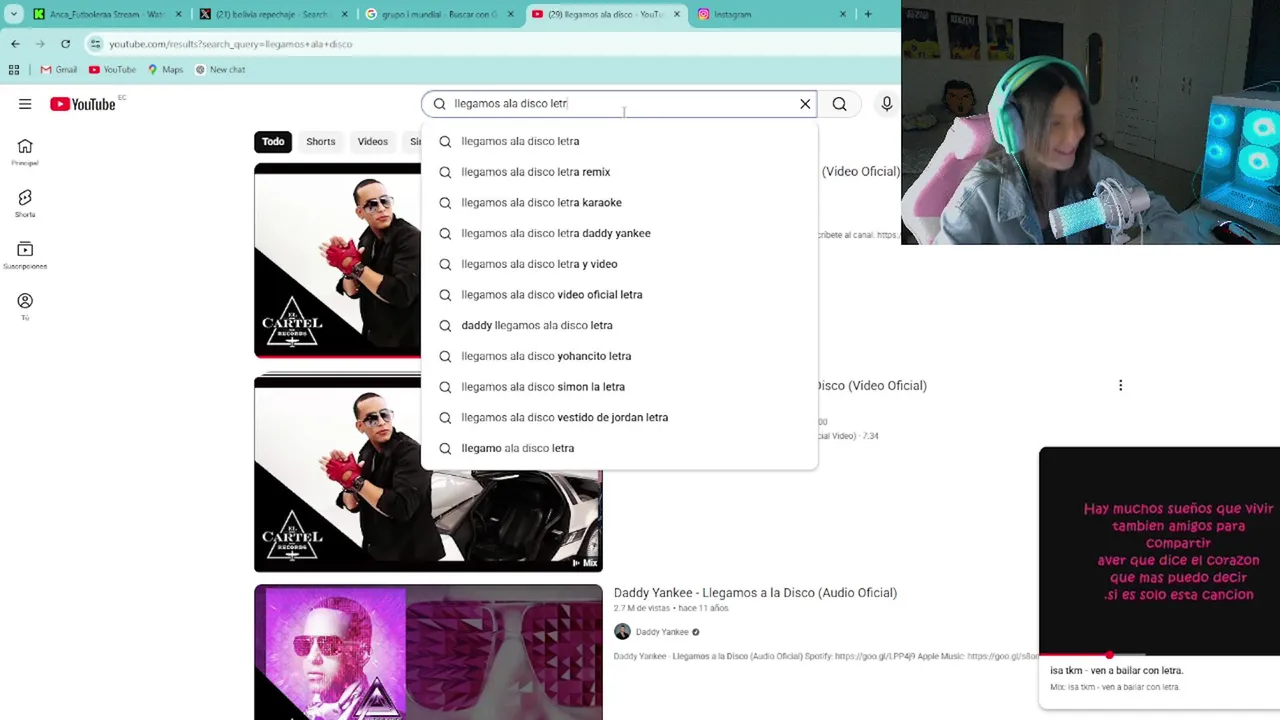Open the Gmail bookmark
This screenshot has height=720, width=1280.
[x=59, y=70]
